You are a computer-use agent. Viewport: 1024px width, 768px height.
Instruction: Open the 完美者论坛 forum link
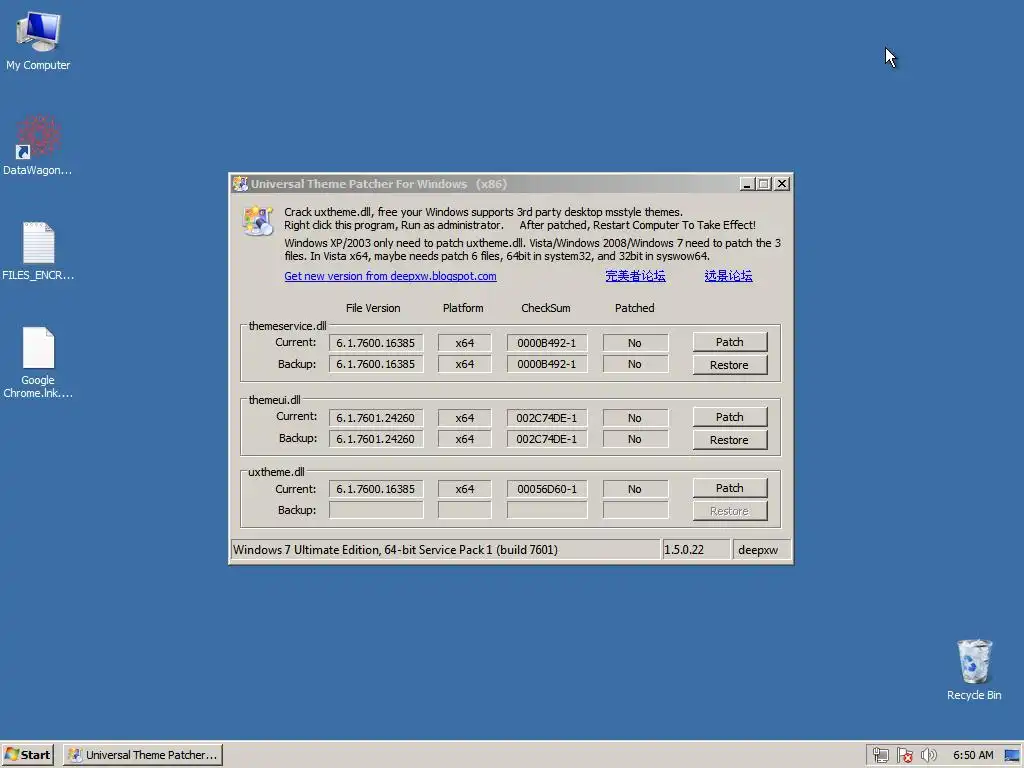coord(635,276)
